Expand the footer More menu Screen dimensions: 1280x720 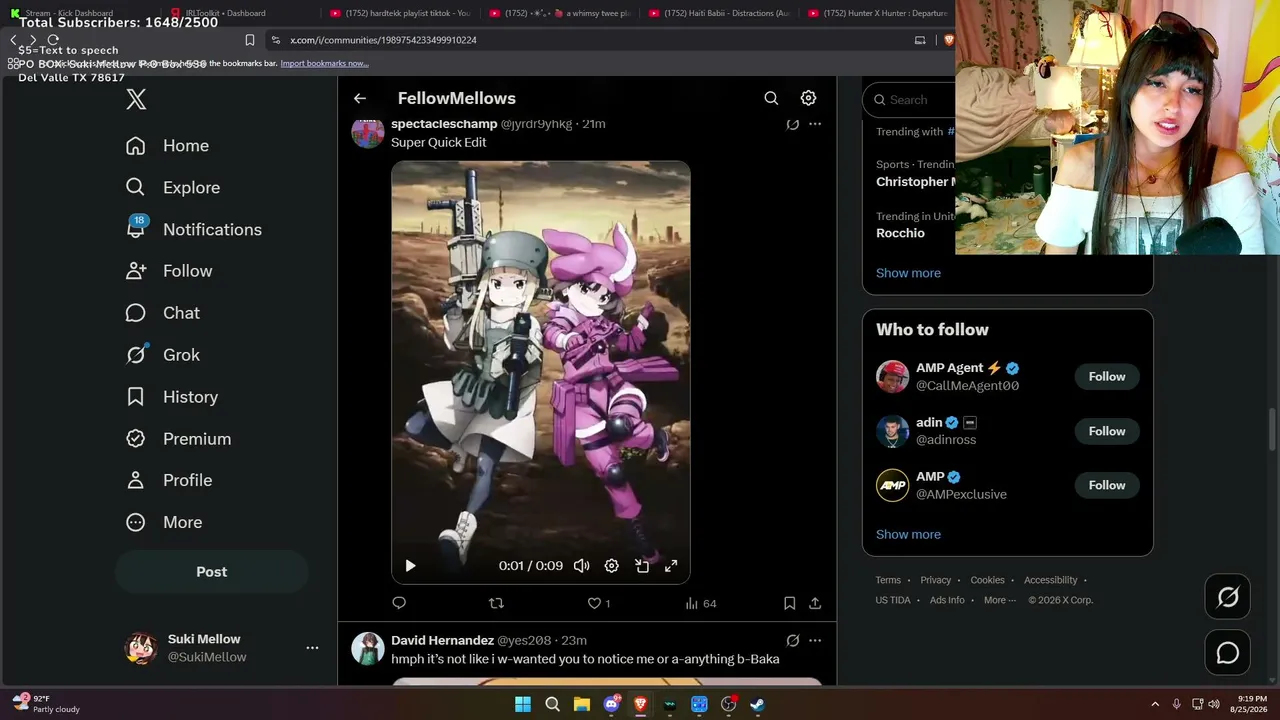[1000, 600]
